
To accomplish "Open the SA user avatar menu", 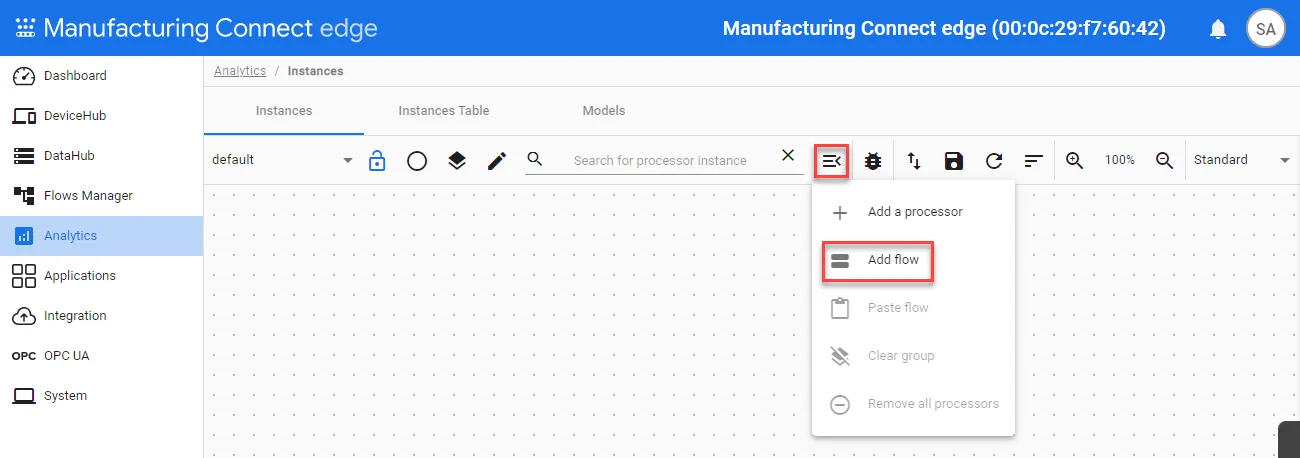I will tap(1265, 29).
